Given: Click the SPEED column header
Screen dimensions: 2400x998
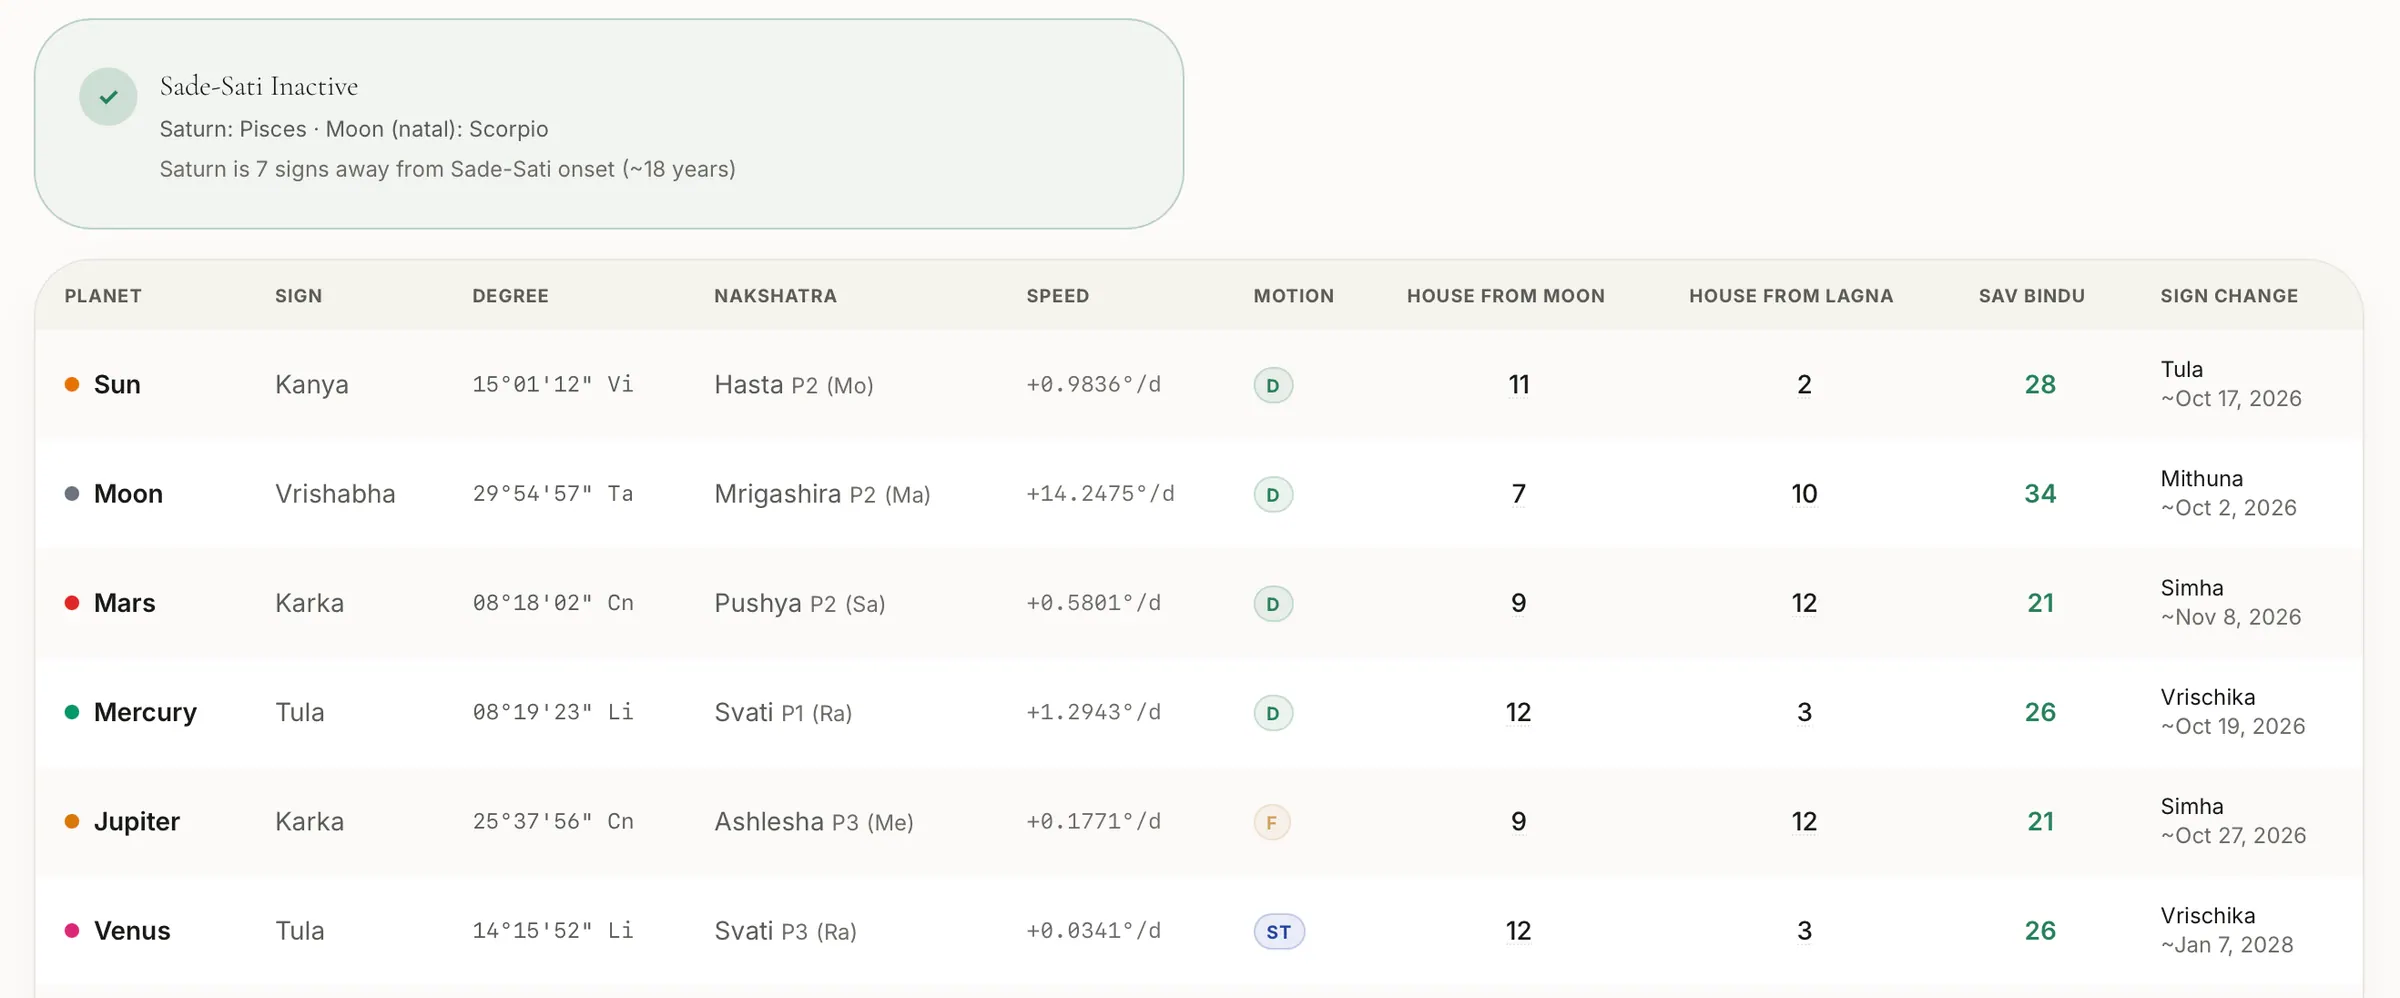Looking at the screenshot, I should tap(1057, 296).
